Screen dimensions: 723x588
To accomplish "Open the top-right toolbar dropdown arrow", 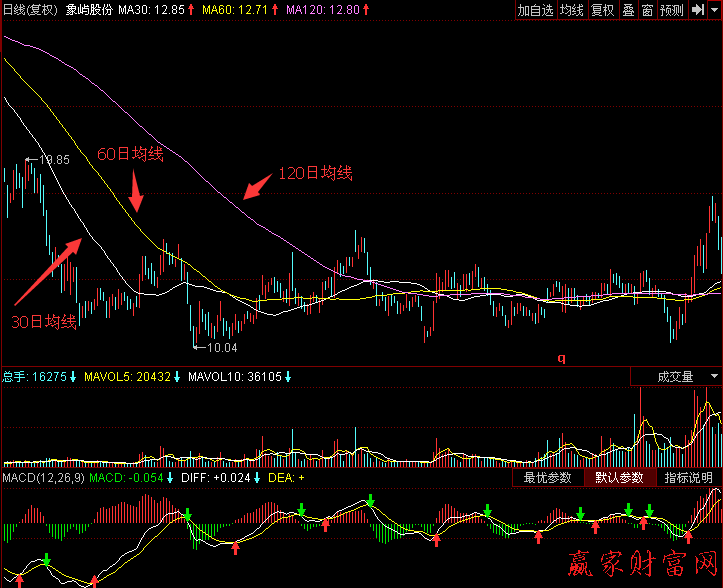I will [x=715, y=10].
